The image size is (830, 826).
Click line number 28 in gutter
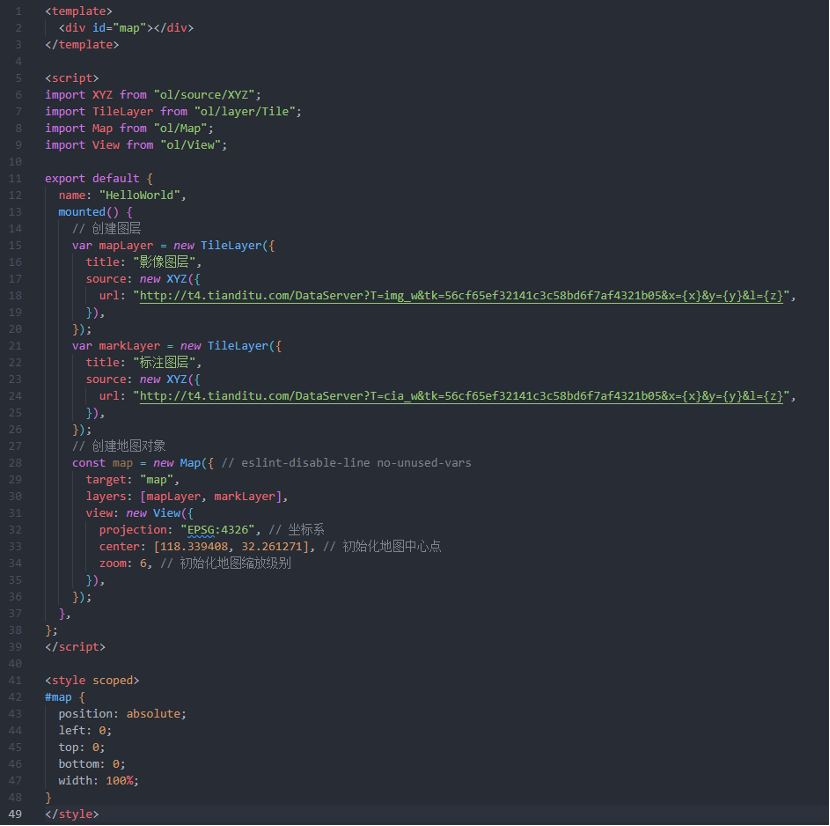point(15,463)
